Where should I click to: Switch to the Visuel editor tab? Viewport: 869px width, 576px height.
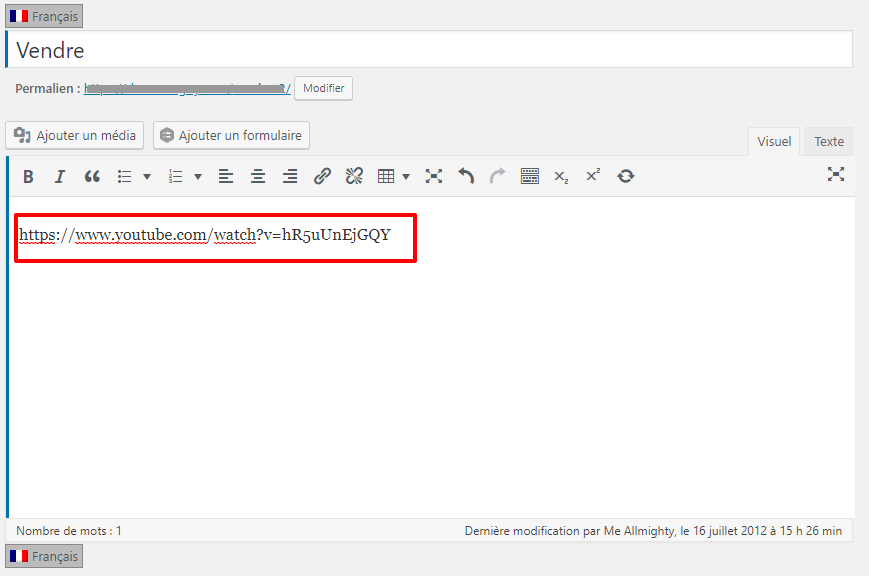pos(774,141)
